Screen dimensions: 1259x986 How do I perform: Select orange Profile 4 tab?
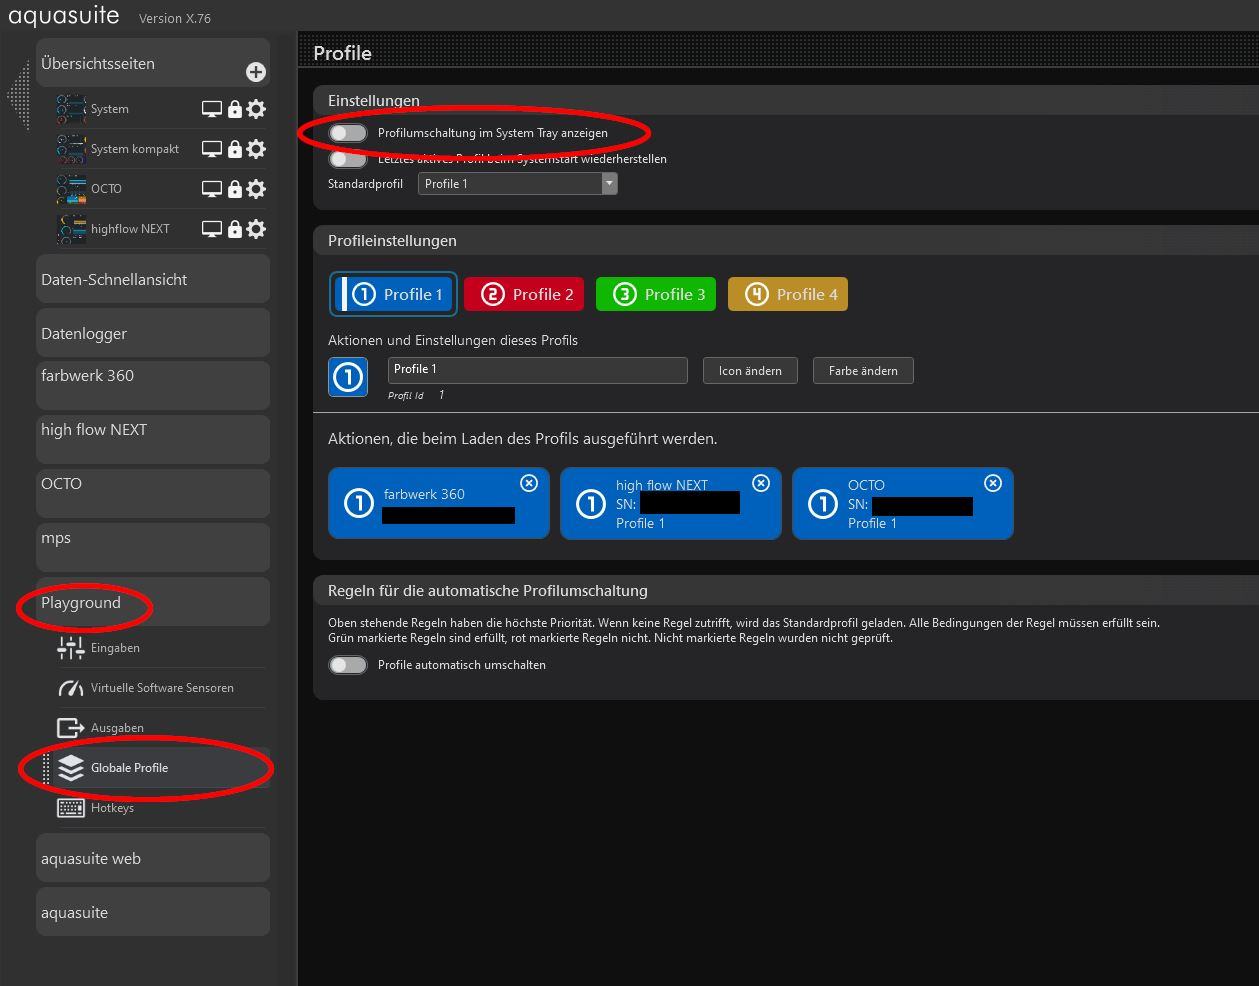click(788, 294)
